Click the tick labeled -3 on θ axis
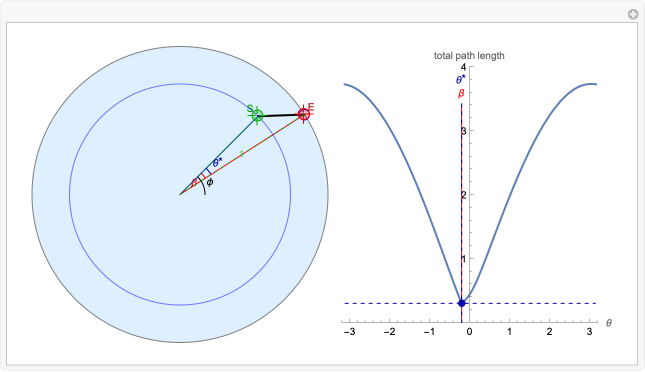The height and width of the screenshot is (372, 645). coord(350,332)
